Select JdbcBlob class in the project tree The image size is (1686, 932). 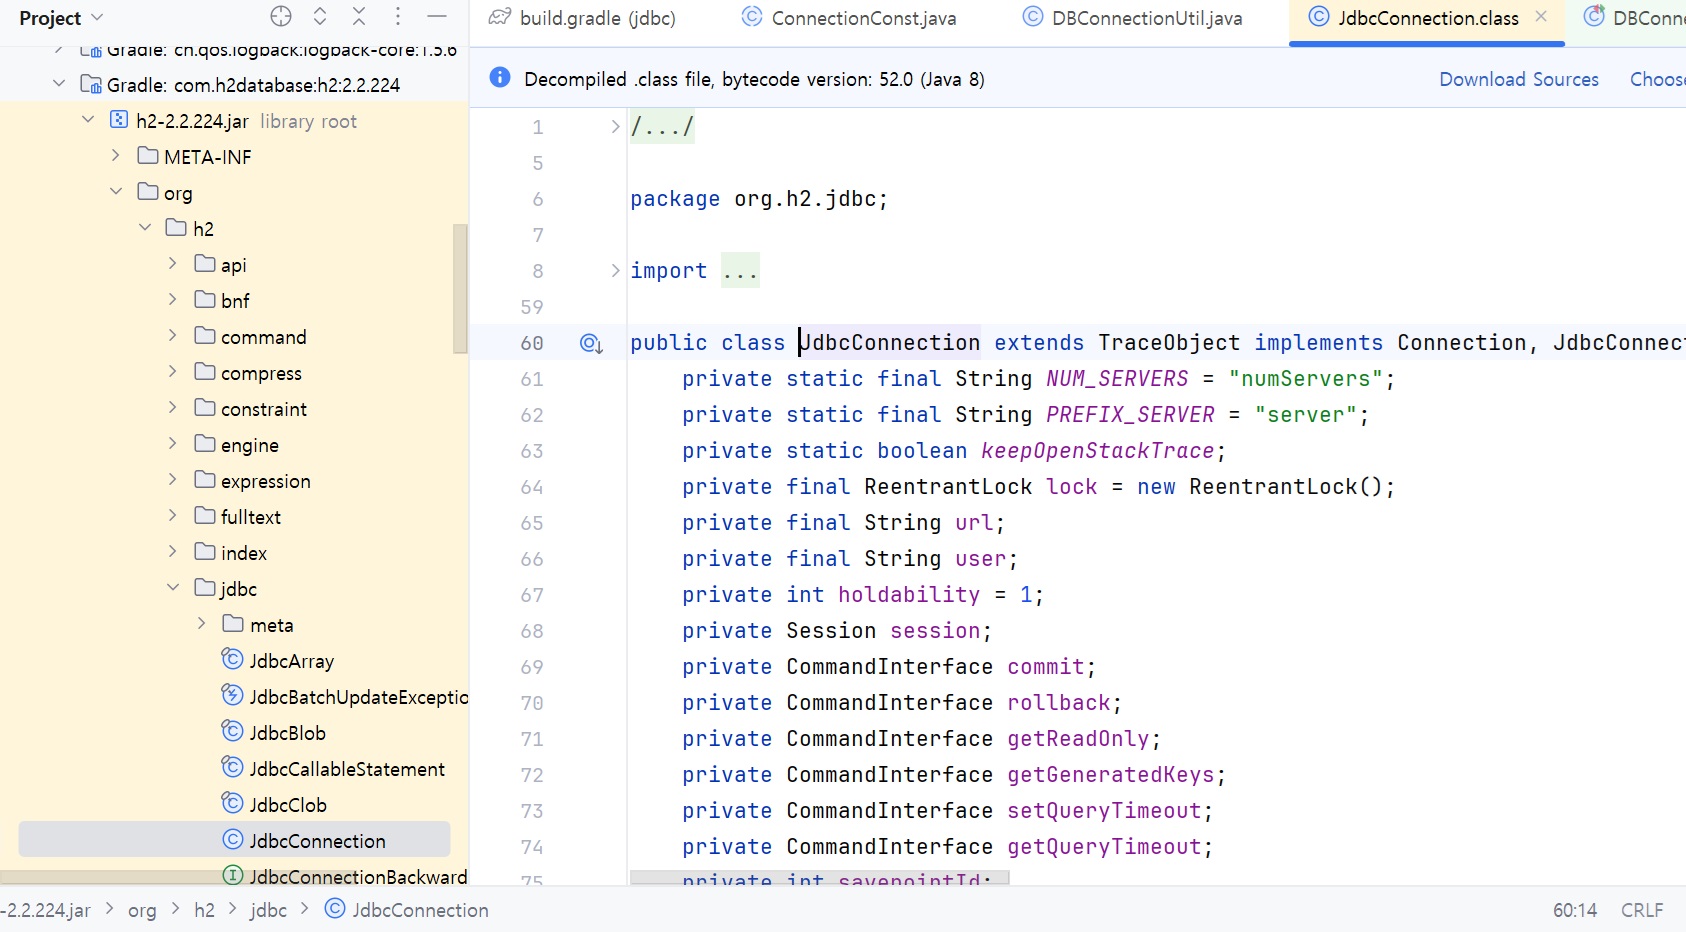point(287,733)
